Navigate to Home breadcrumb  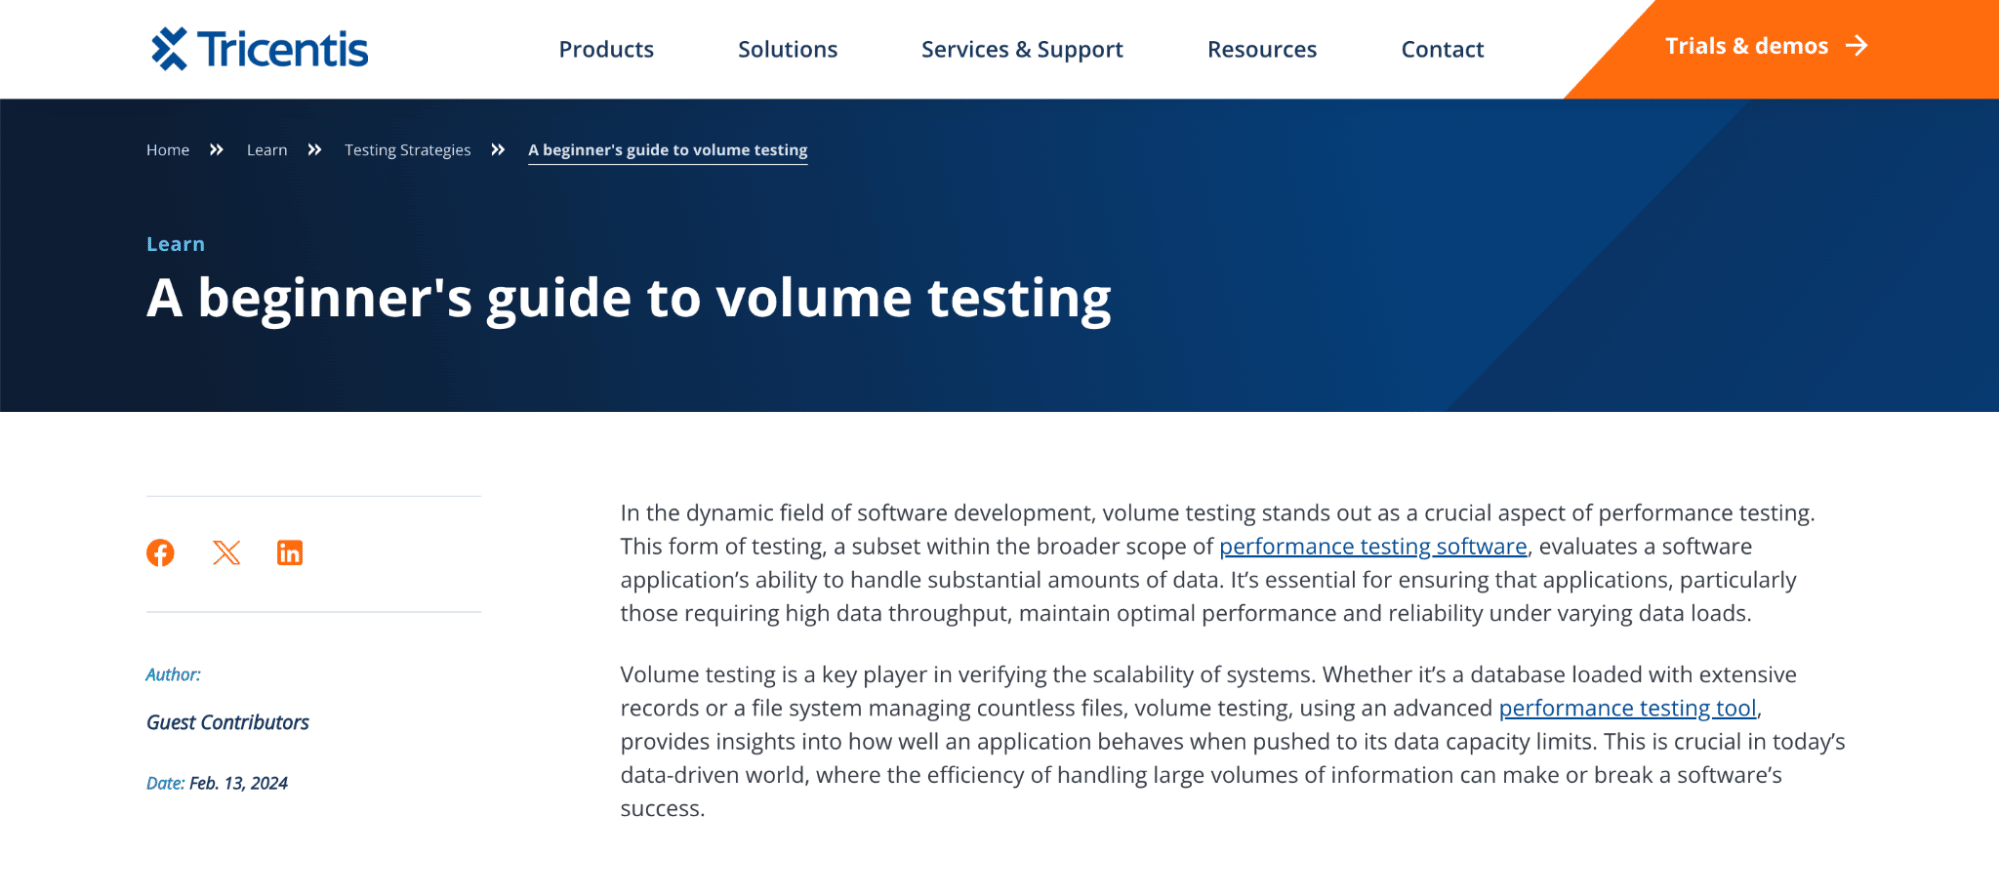click(168, 150)
